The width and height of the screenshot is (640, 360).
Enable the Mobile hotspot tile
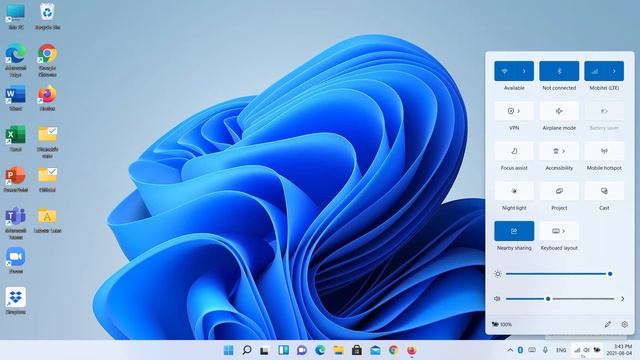(x=604, y=151)
